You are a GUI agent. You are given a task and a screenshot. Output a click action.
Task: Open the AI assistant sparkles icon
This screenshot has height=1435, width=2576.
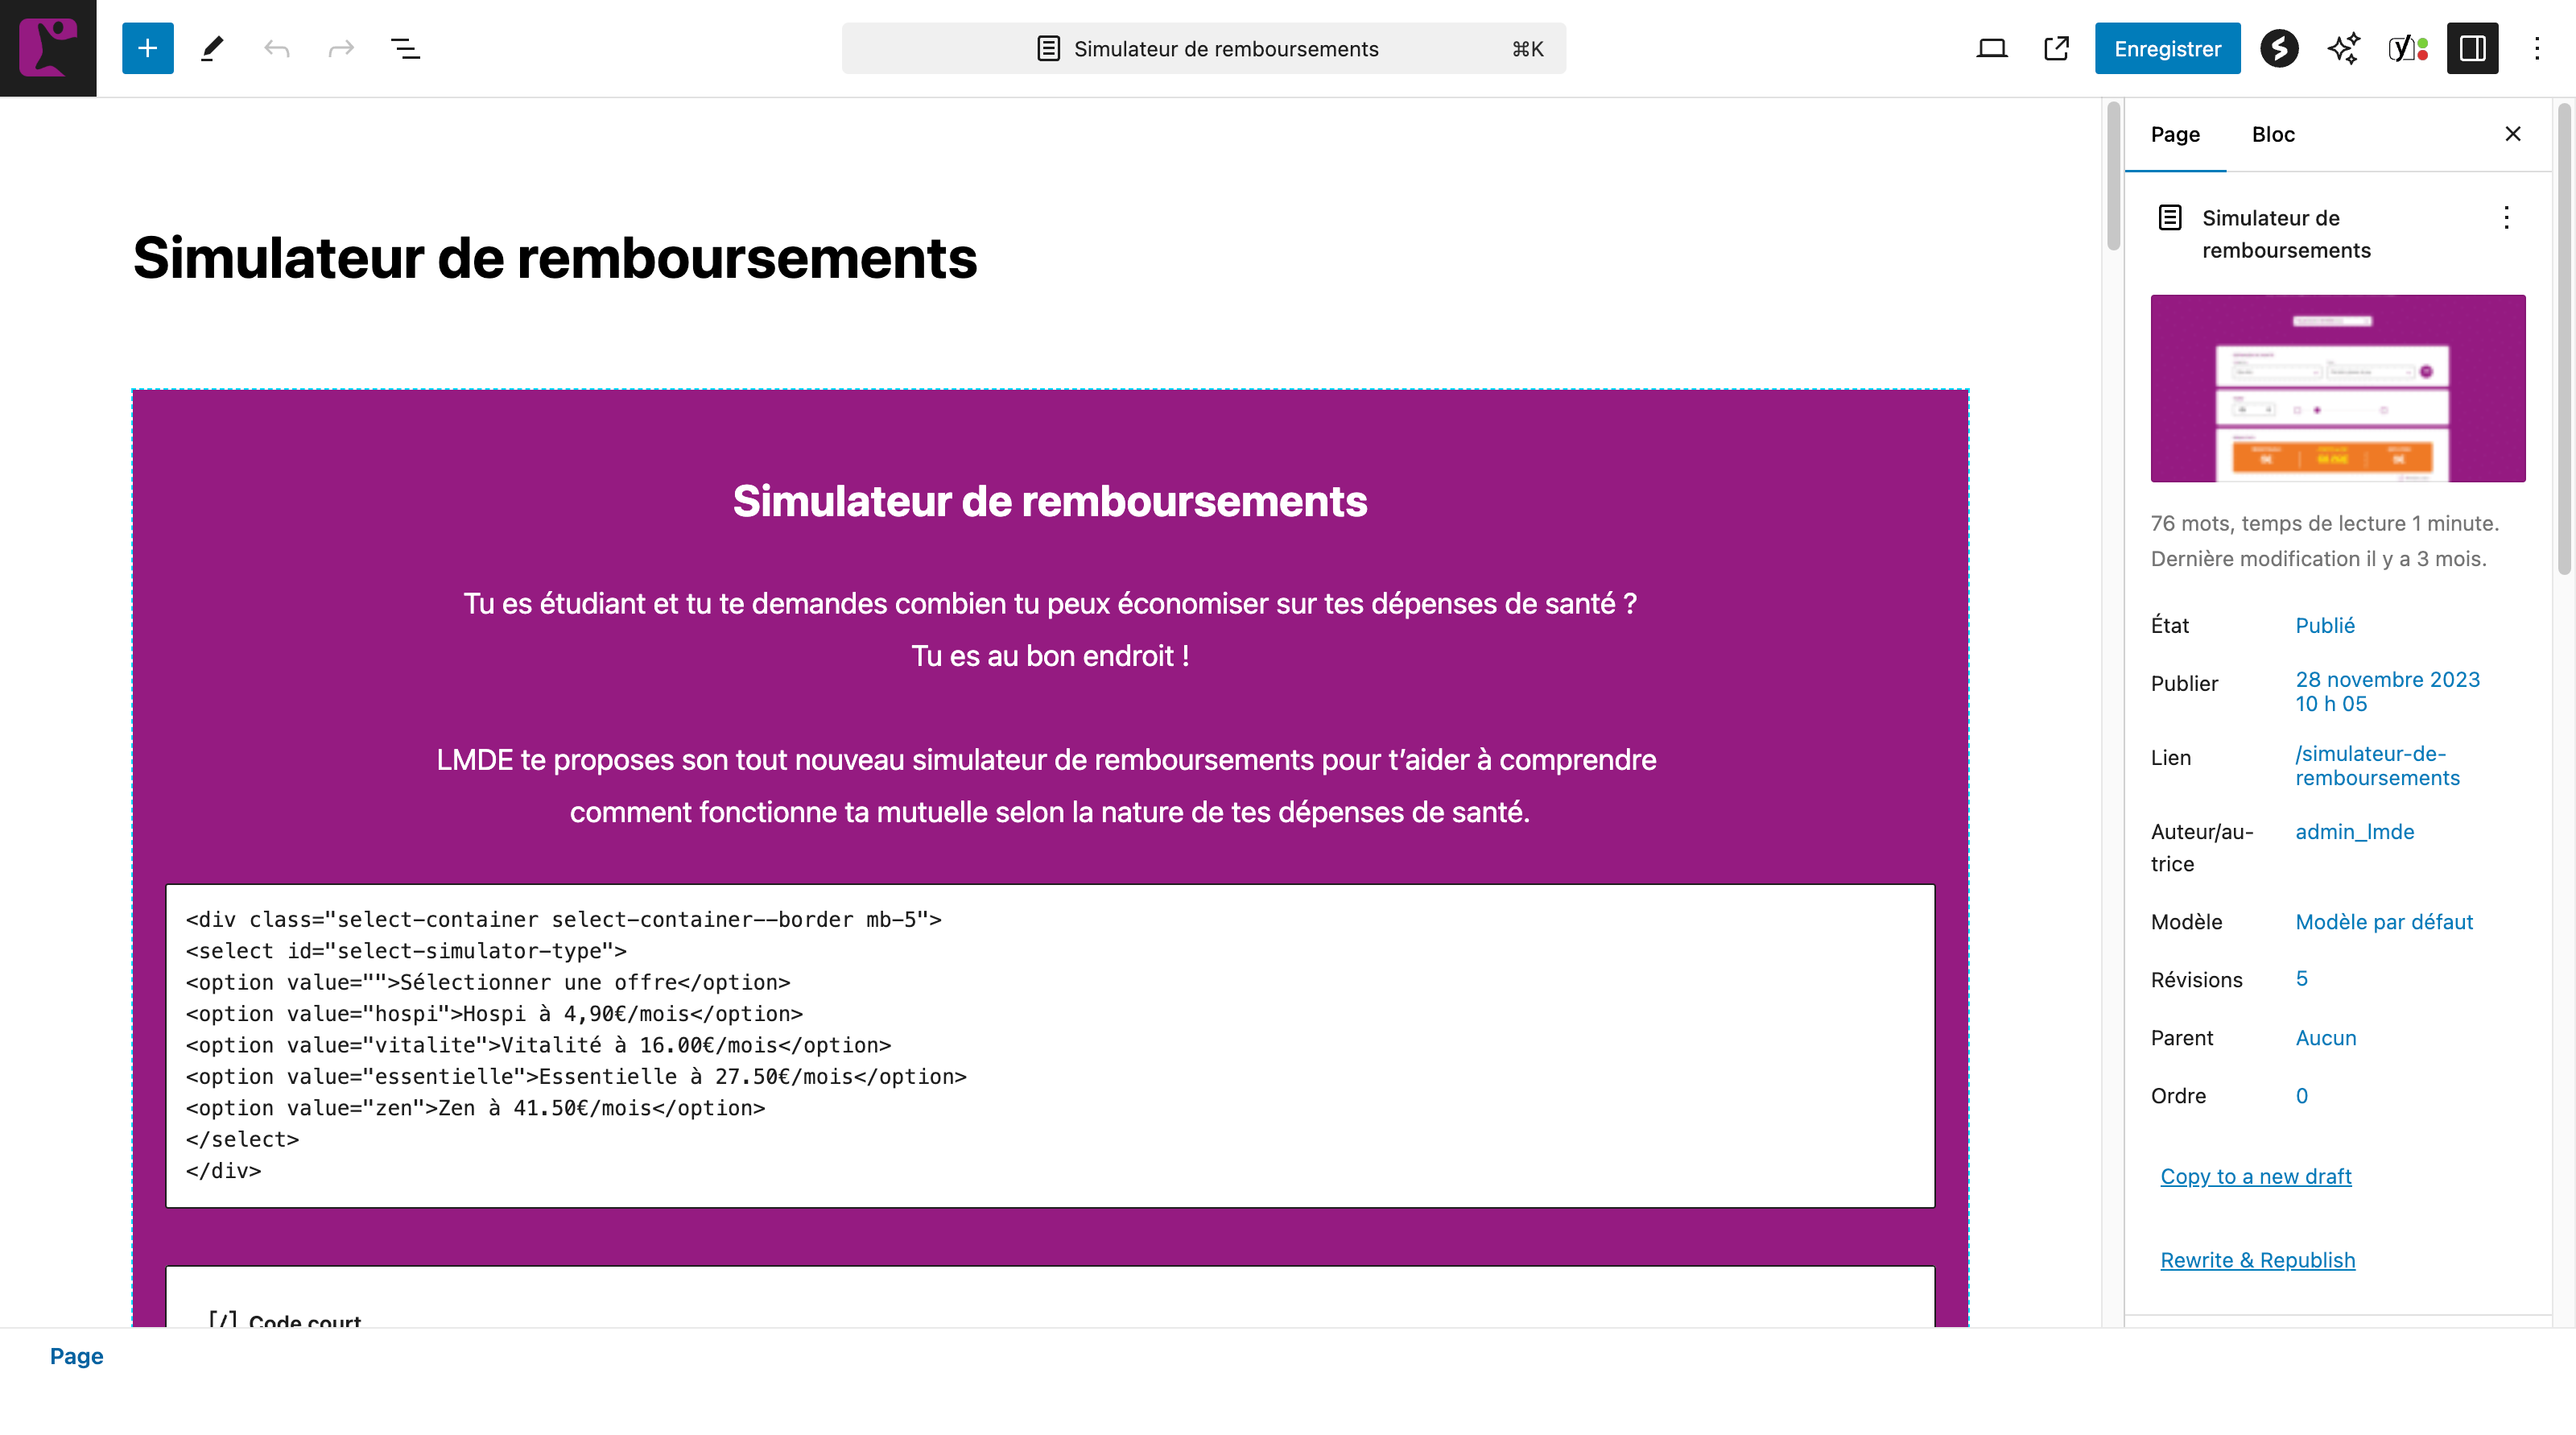2343,48
